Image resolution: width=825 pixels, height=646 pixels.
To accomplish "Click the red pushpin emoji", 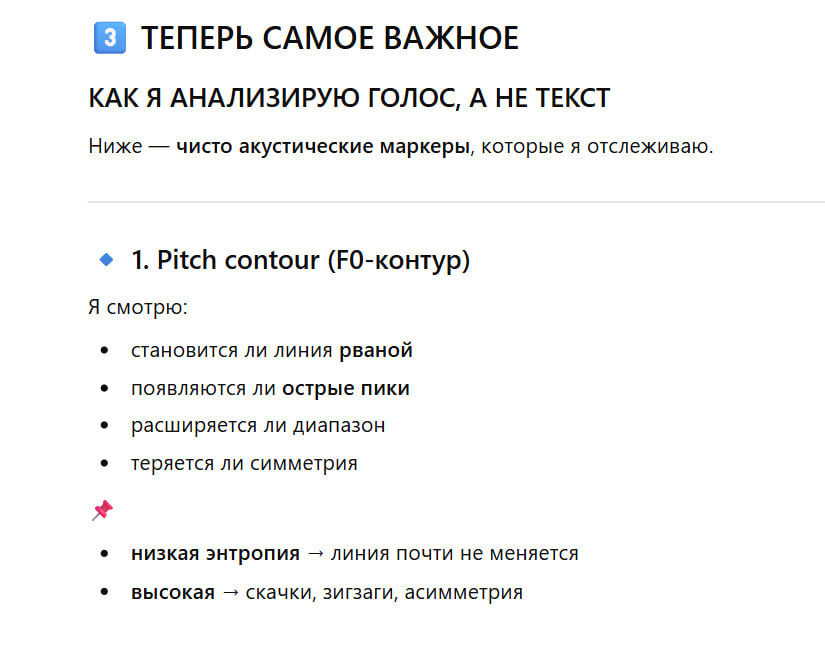I will tap(101, 511).
